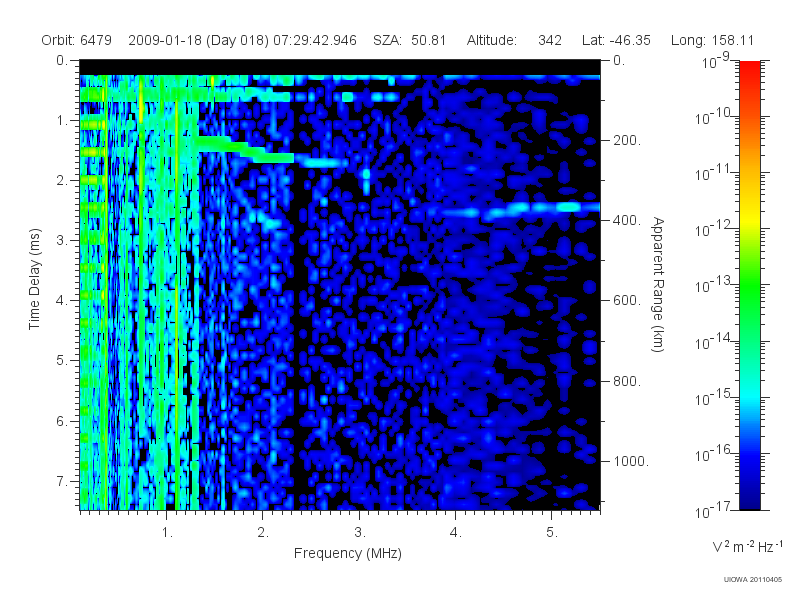Click the '800.' apparent range tick label
The width and height of the screenshot is (800, 600).
coord(627,381)
